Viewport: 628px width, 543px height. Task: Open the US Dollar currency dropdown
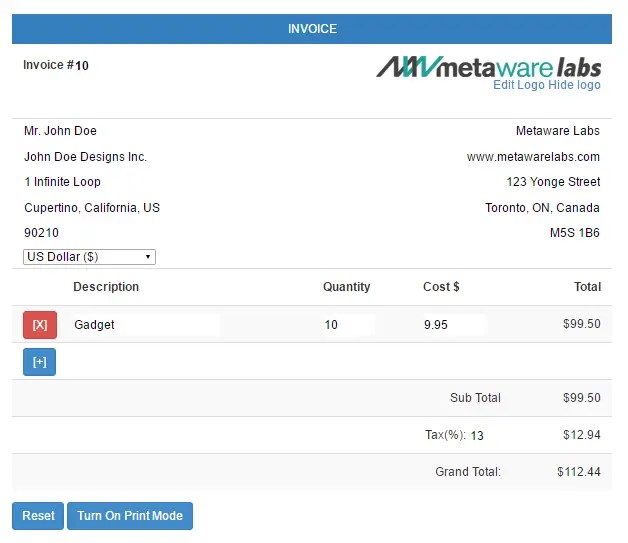(x=89, y=257)
